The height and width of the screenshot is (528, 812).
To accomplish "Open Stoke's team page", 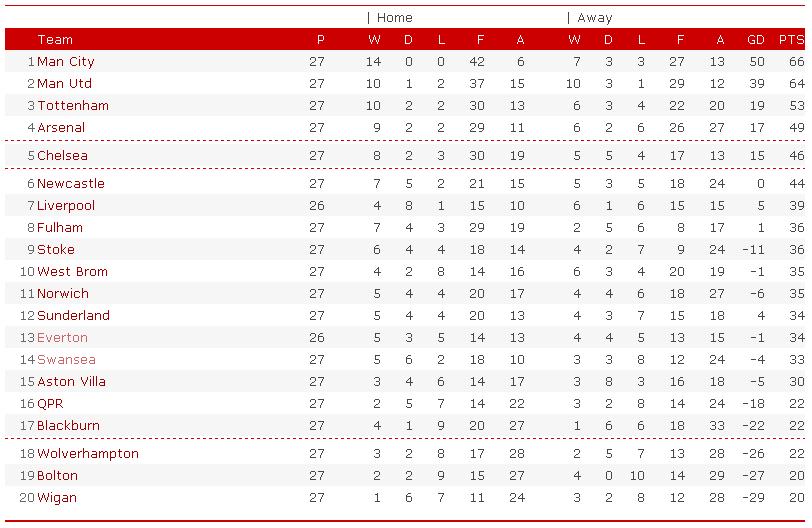I will pyautogui.click(x=56, y=250).
